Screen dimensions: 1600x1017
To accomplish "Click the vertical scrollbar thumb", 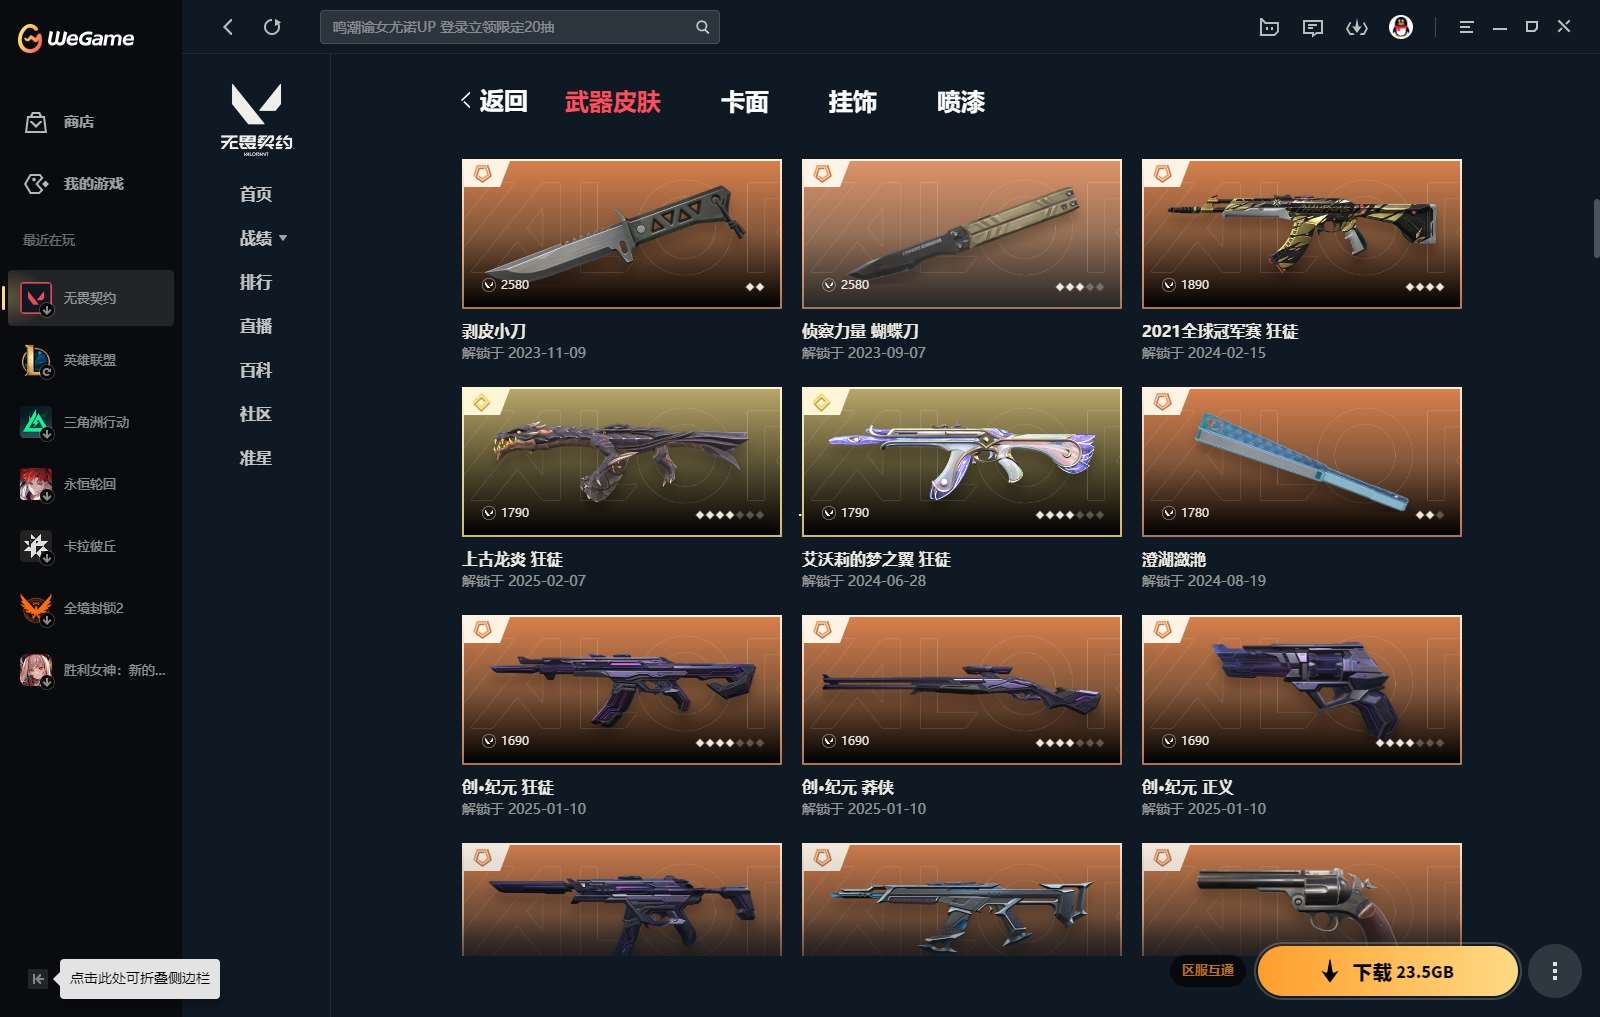I will [x=1596, y=229].
